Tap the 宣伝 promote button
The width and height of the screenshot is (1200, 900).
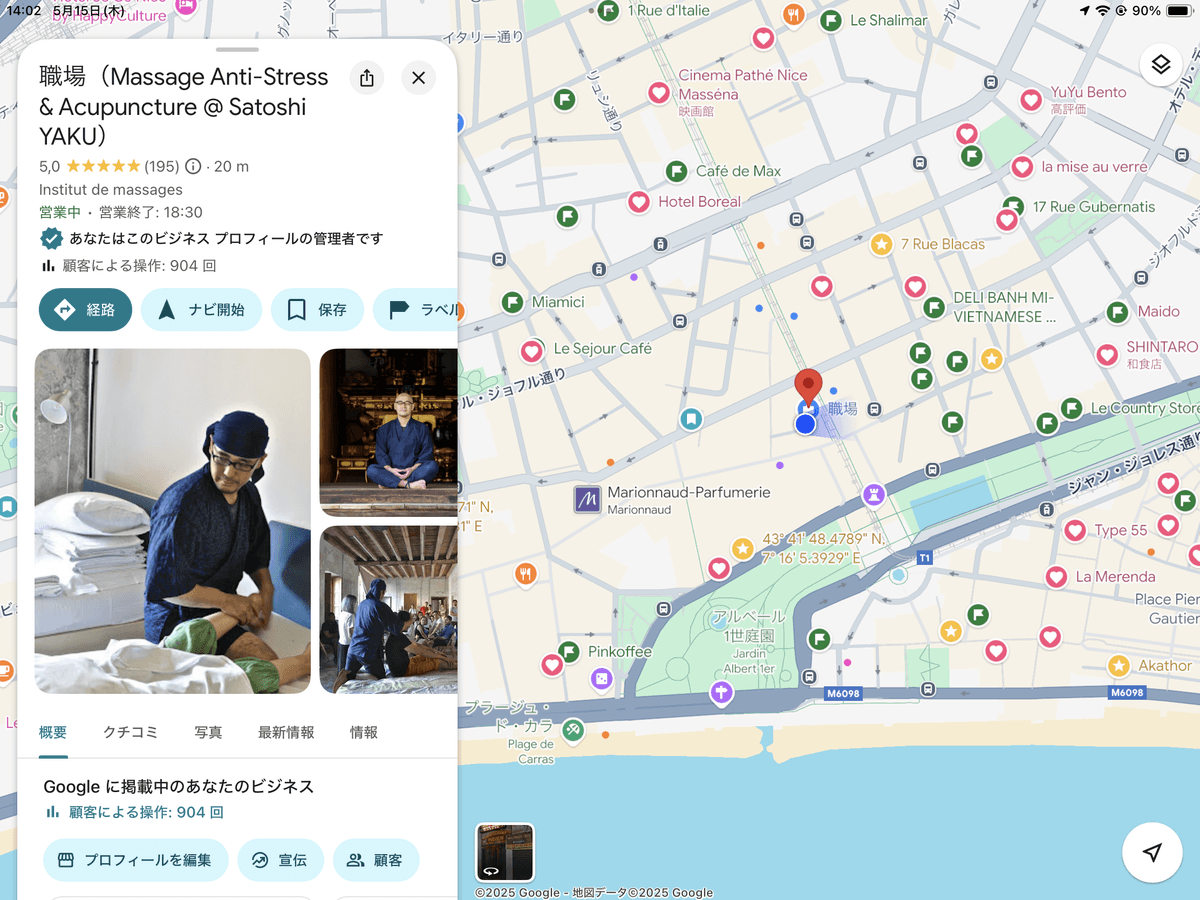(280, 860)
